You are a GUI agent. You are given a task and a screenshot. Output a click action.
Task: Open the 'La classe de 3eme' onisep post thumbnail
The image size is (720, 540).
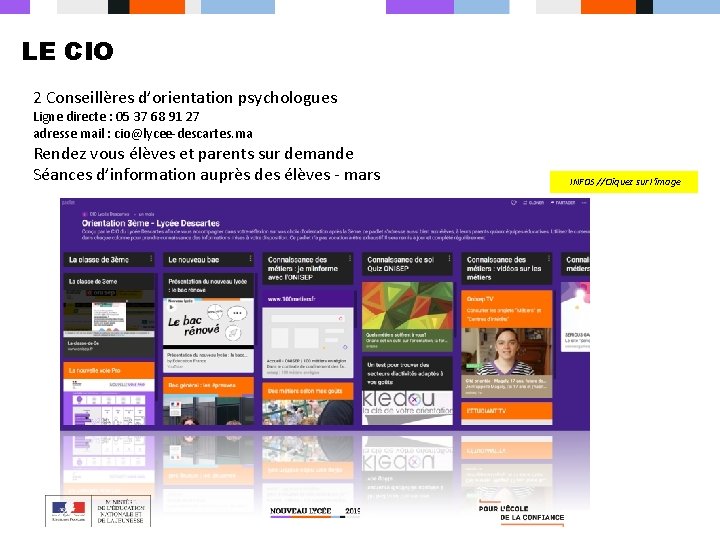(x=109, y=312)
